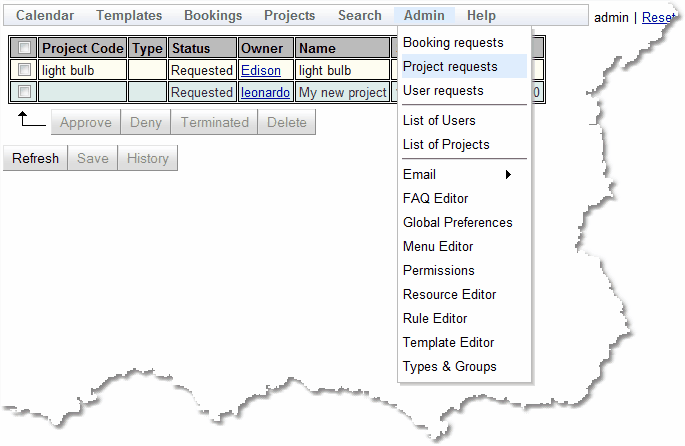Click the Reset link next to admin
The height and width of the screenshot is (446, 685).
[x=658, y=17]
